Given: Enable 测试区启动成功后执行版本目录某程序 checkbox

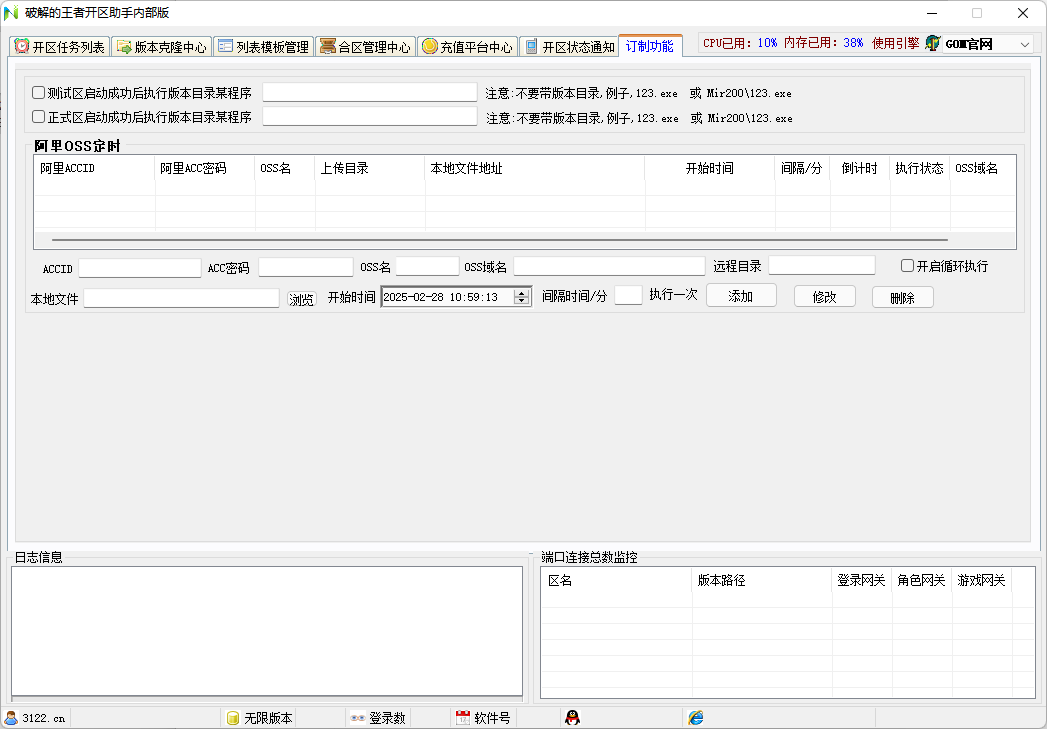Looking at the screenshot, I should [39, 93].
